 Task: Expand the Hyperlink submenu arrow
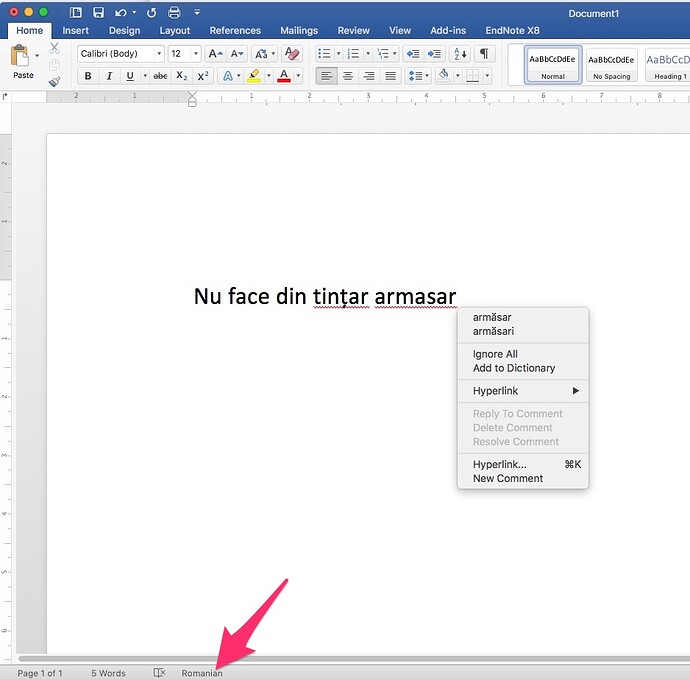click(x=576, y=391)
